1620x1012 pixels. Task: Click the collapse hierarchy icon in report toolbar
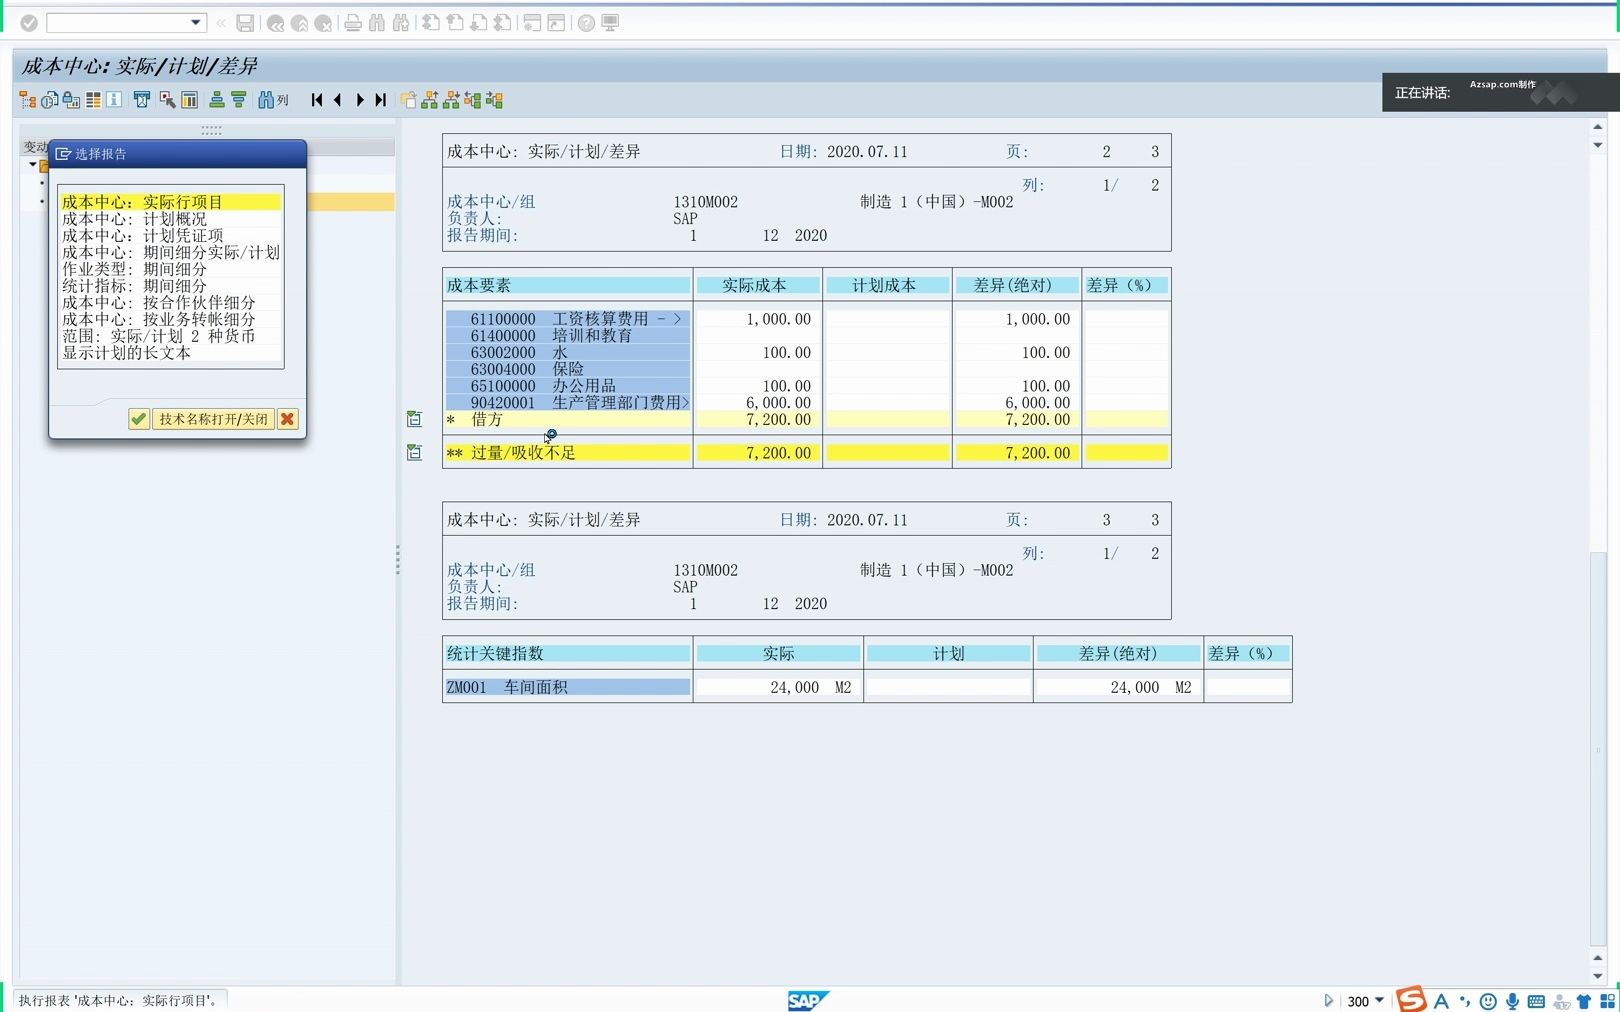coord(452,100)
